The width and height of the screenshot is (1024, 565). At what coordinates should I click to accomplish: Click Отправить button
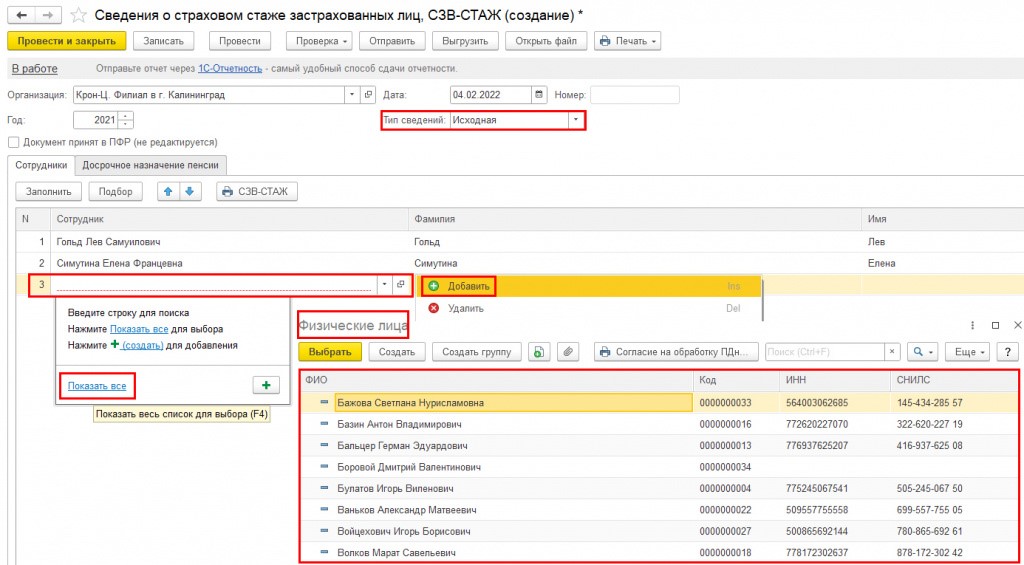coord(392,40)
